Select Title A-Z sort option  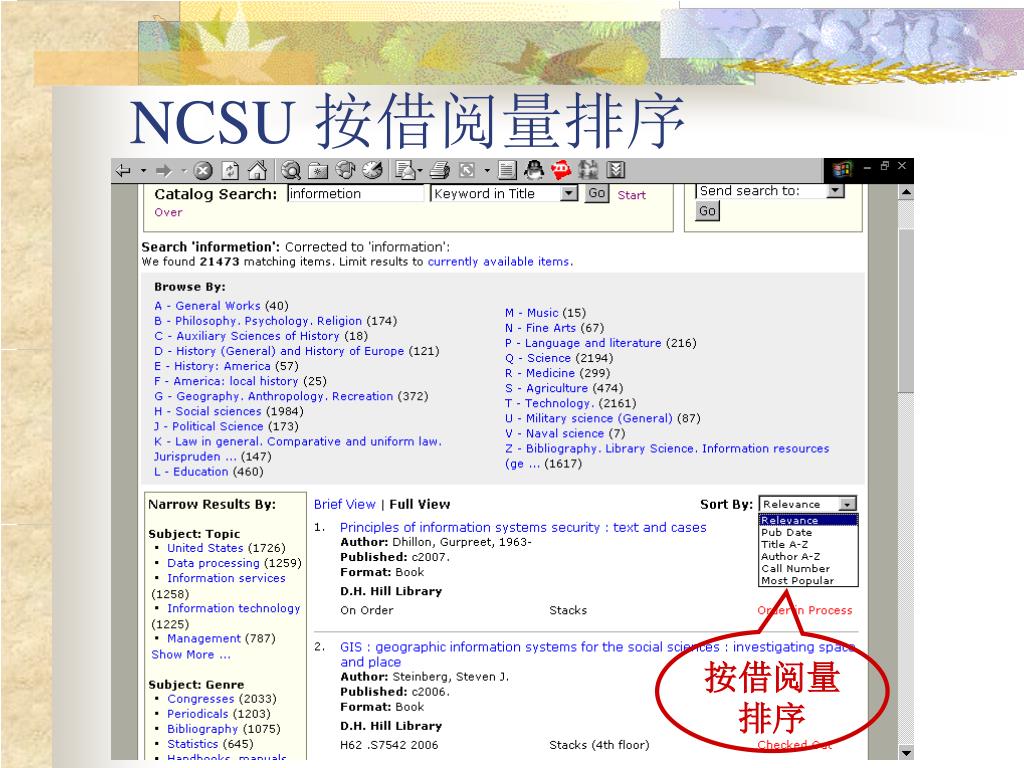tap(784, 544)
